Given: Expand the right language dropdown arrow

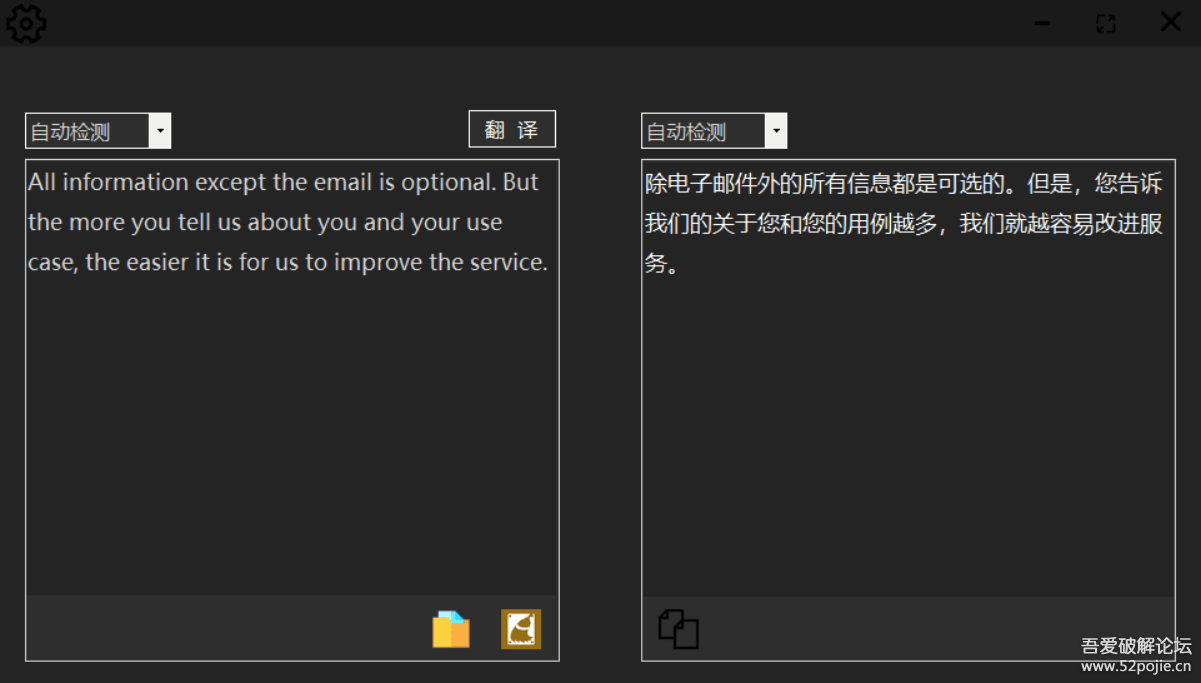Looking at the screenshot, I should point(776,130).
